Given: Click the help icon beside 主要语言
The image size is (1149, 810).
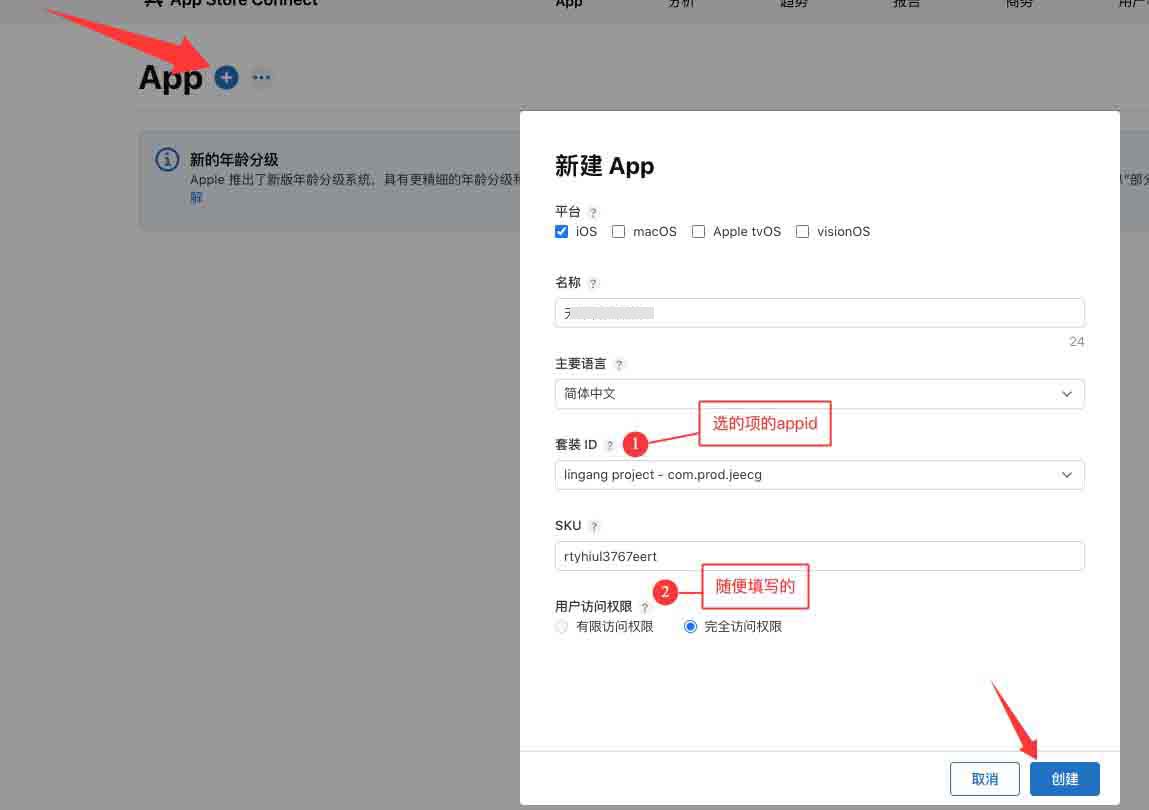Looking at the screenshot, I should [x=619, y=365].
